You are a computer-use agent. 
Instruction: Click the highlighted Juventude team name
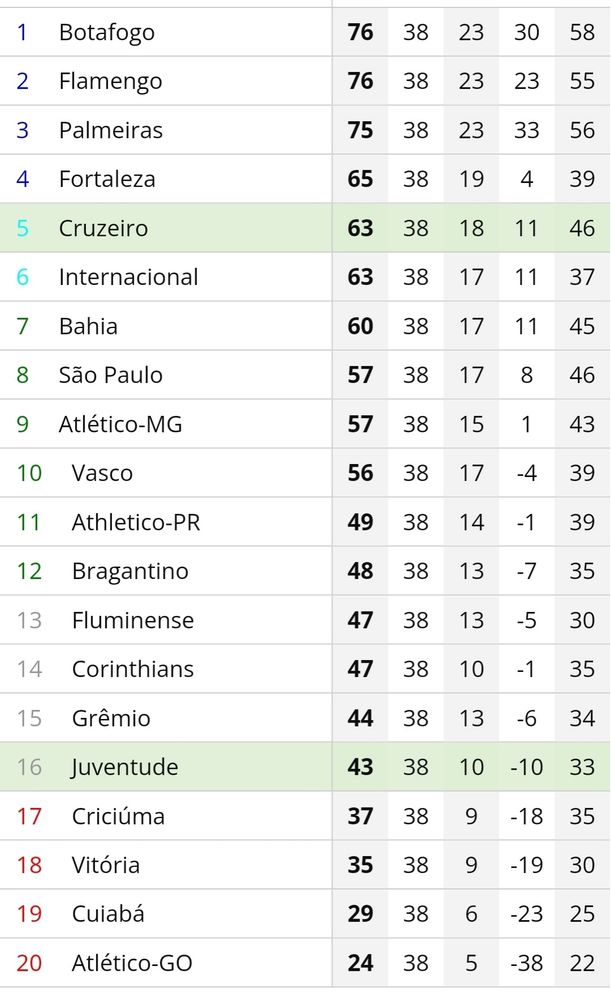[125, 767]
